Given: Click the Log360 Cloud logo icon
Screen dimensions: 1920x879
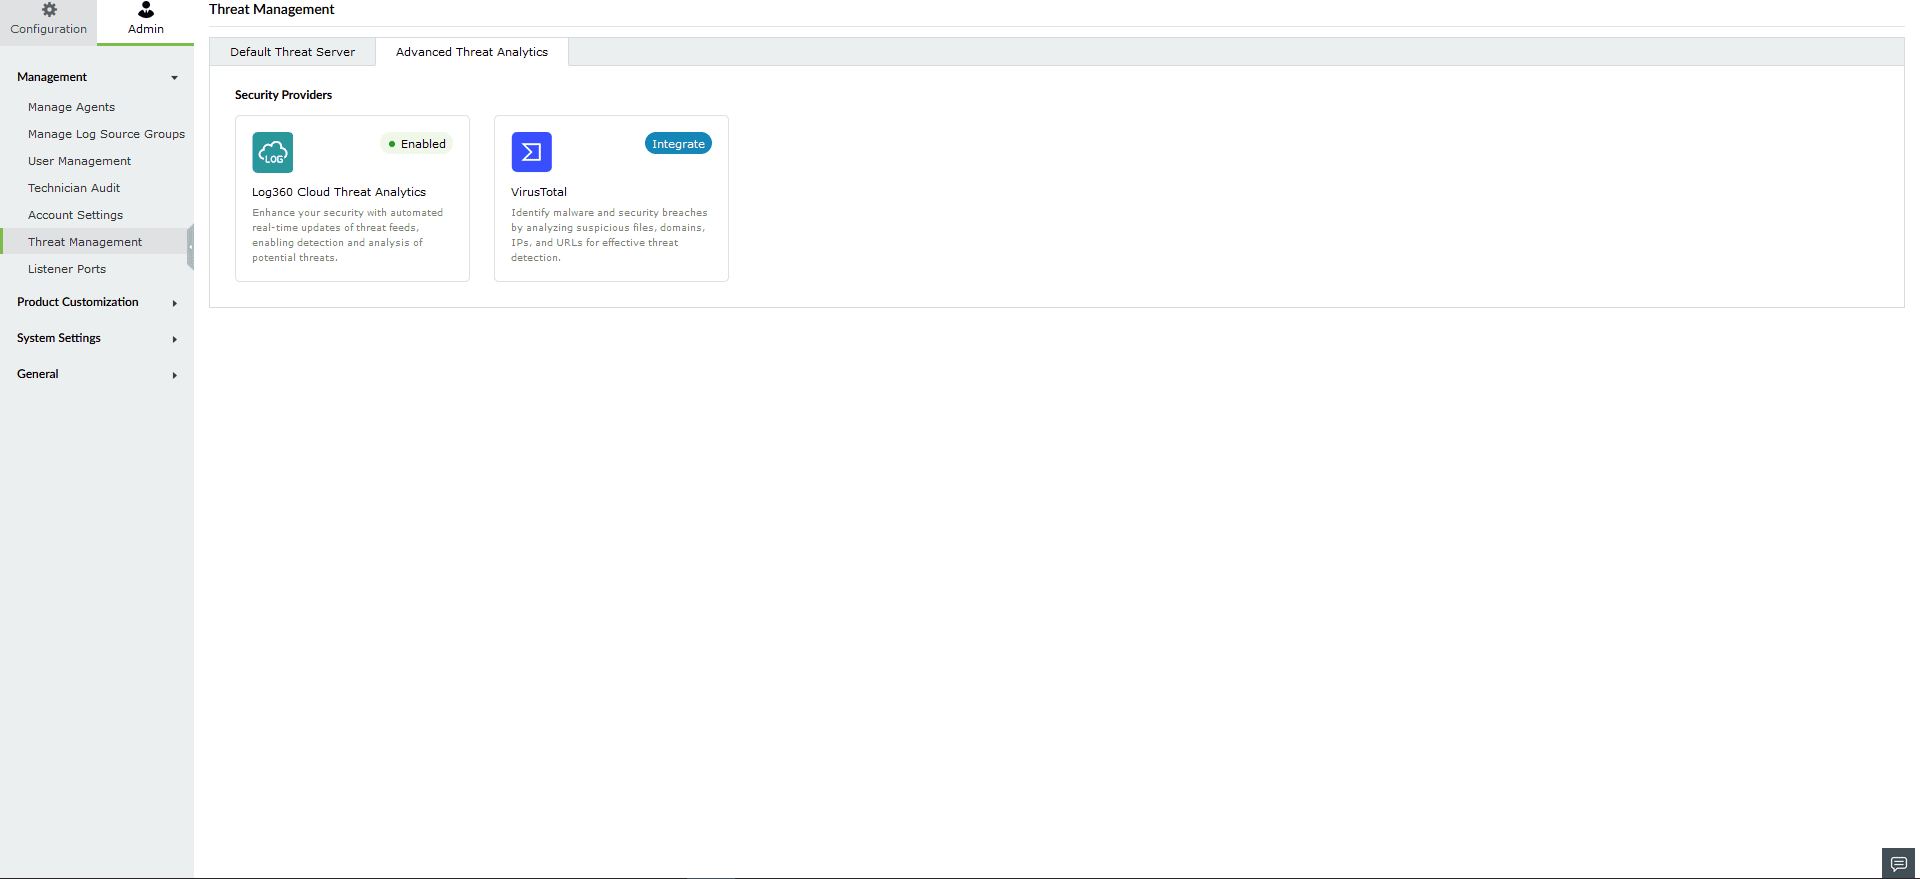Looking at the screenshot, I should [273, 152].
